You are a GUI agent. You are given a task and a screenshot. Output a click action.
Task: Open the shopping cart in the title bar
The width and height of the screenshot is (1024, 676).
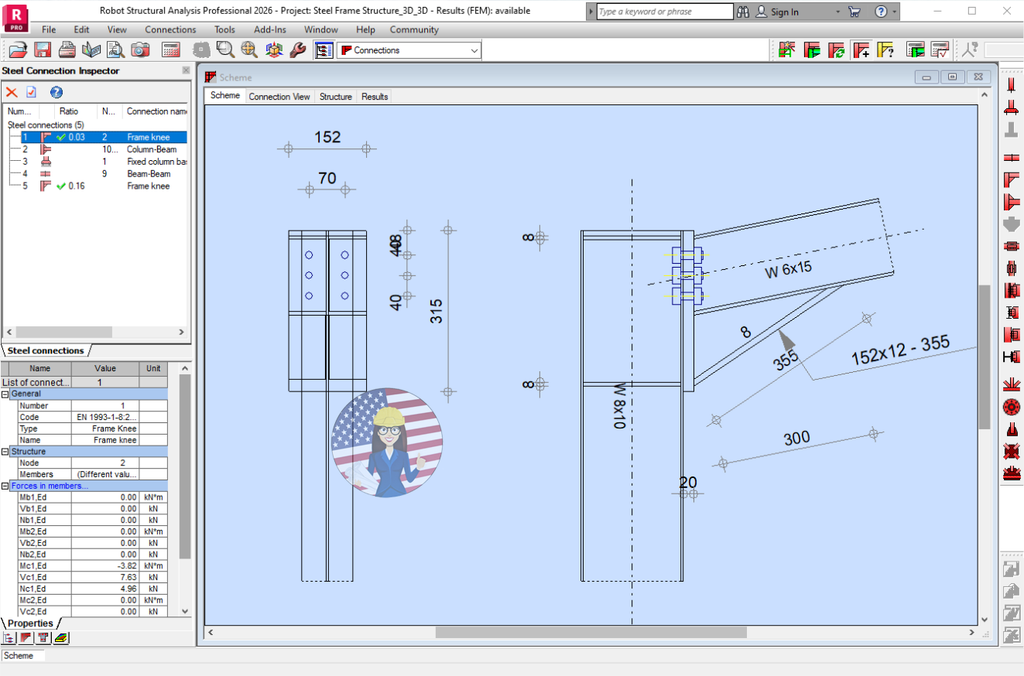pos(855,11)
